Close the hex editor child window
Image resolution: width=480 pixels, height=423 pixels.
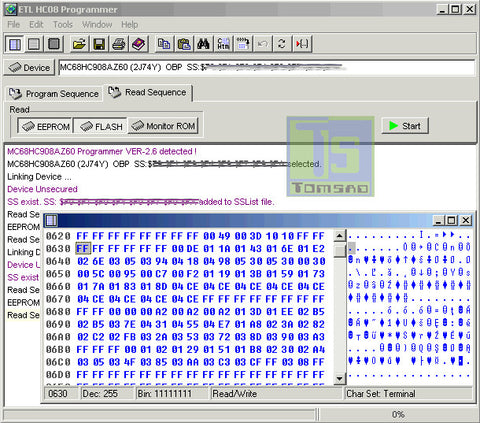[466, 220]
